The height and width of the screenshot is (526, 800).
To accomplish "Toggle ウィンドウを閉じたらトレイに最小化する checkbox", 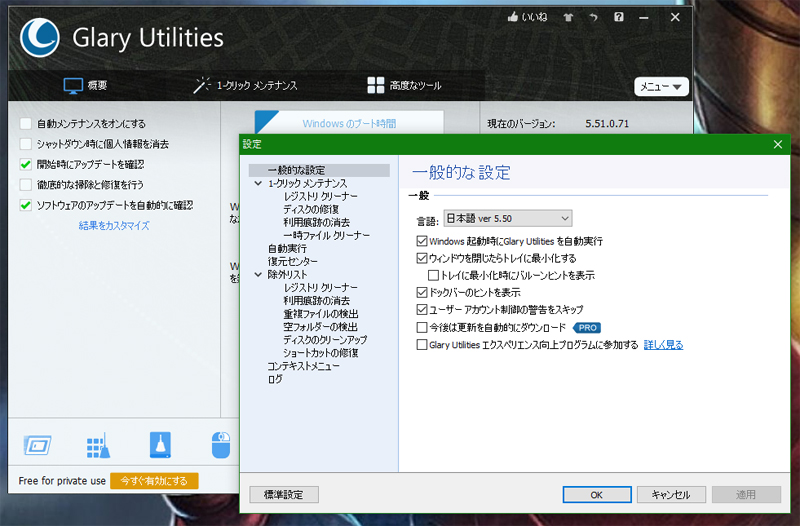I will pos(422,258).
